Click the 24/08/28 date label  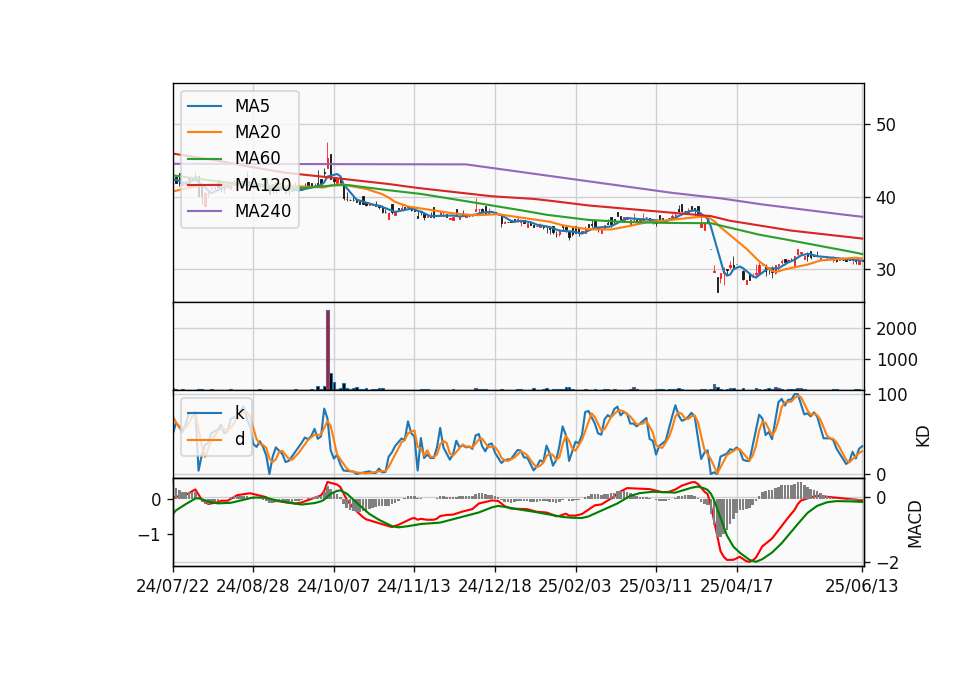coord(253,586)
